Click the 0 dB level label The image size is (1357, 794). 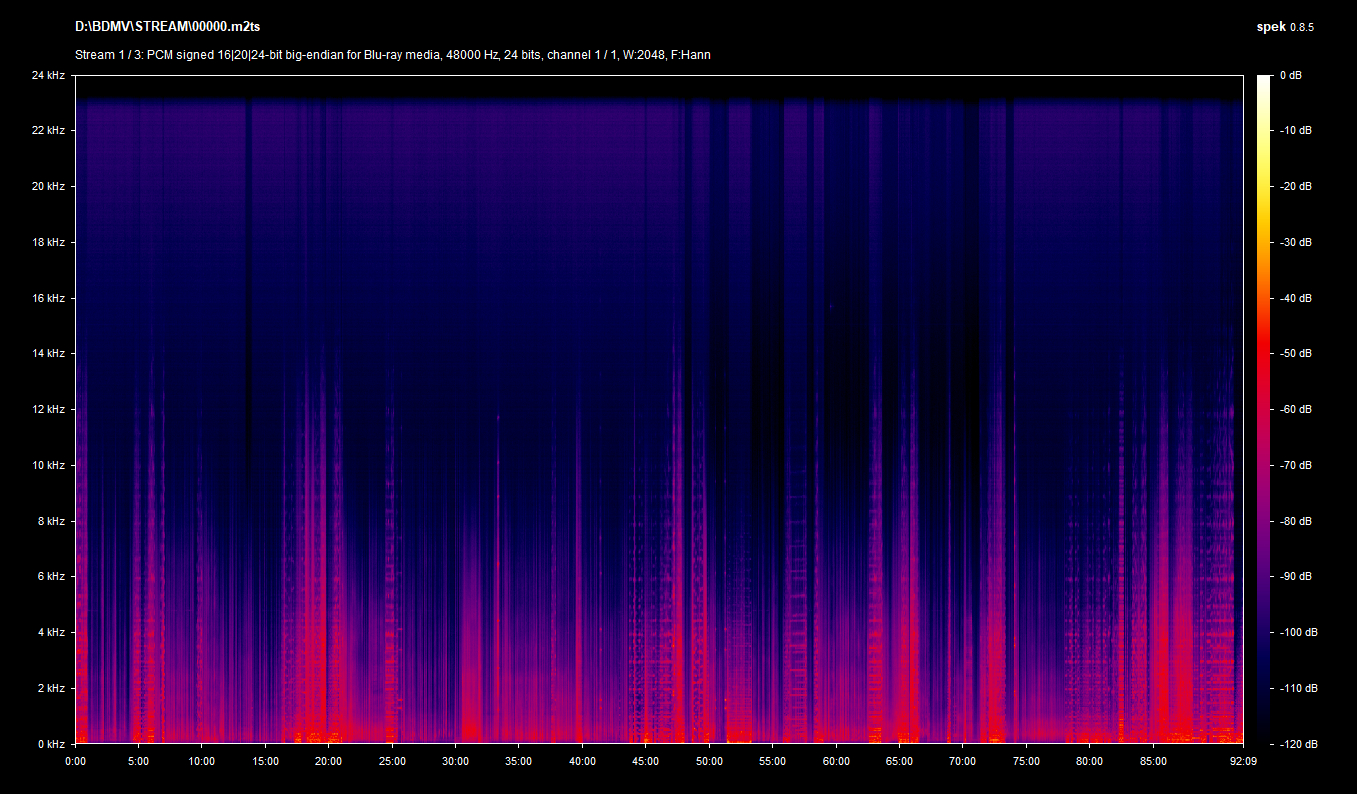click(x=1292, y=76)
